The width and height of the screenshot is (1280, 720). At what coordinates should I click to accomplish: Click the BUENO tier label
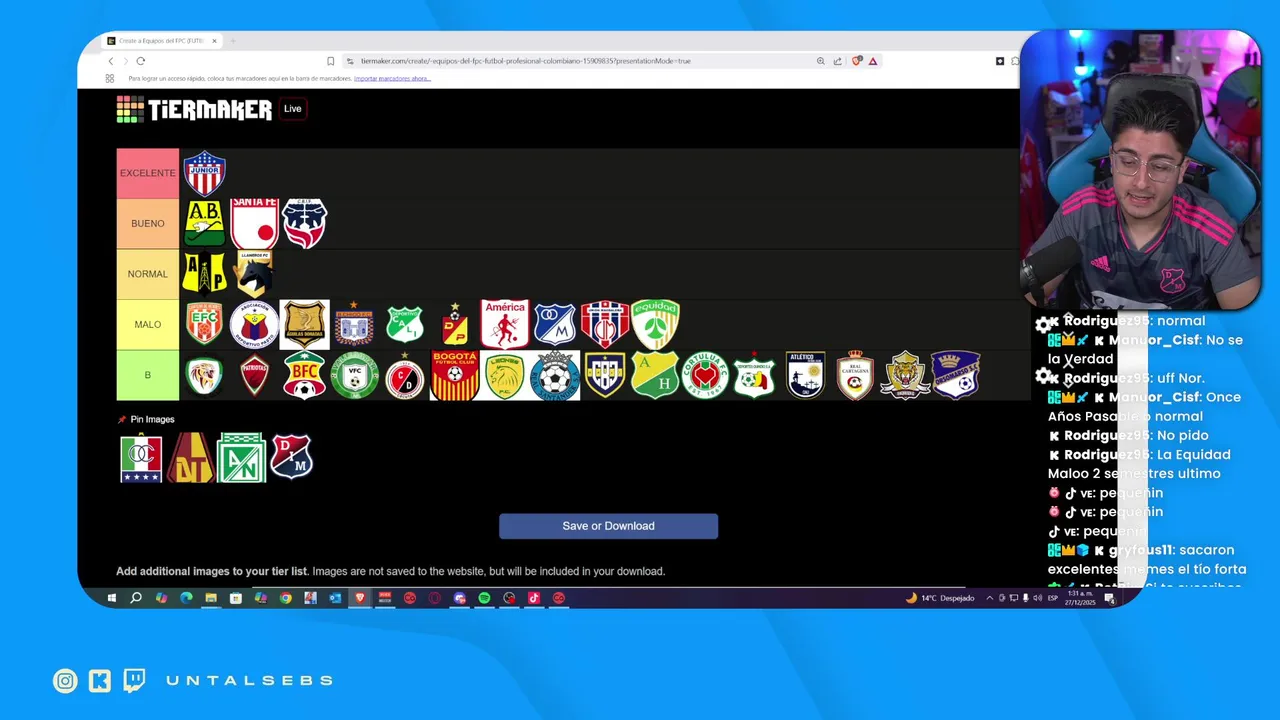[148, 223]
